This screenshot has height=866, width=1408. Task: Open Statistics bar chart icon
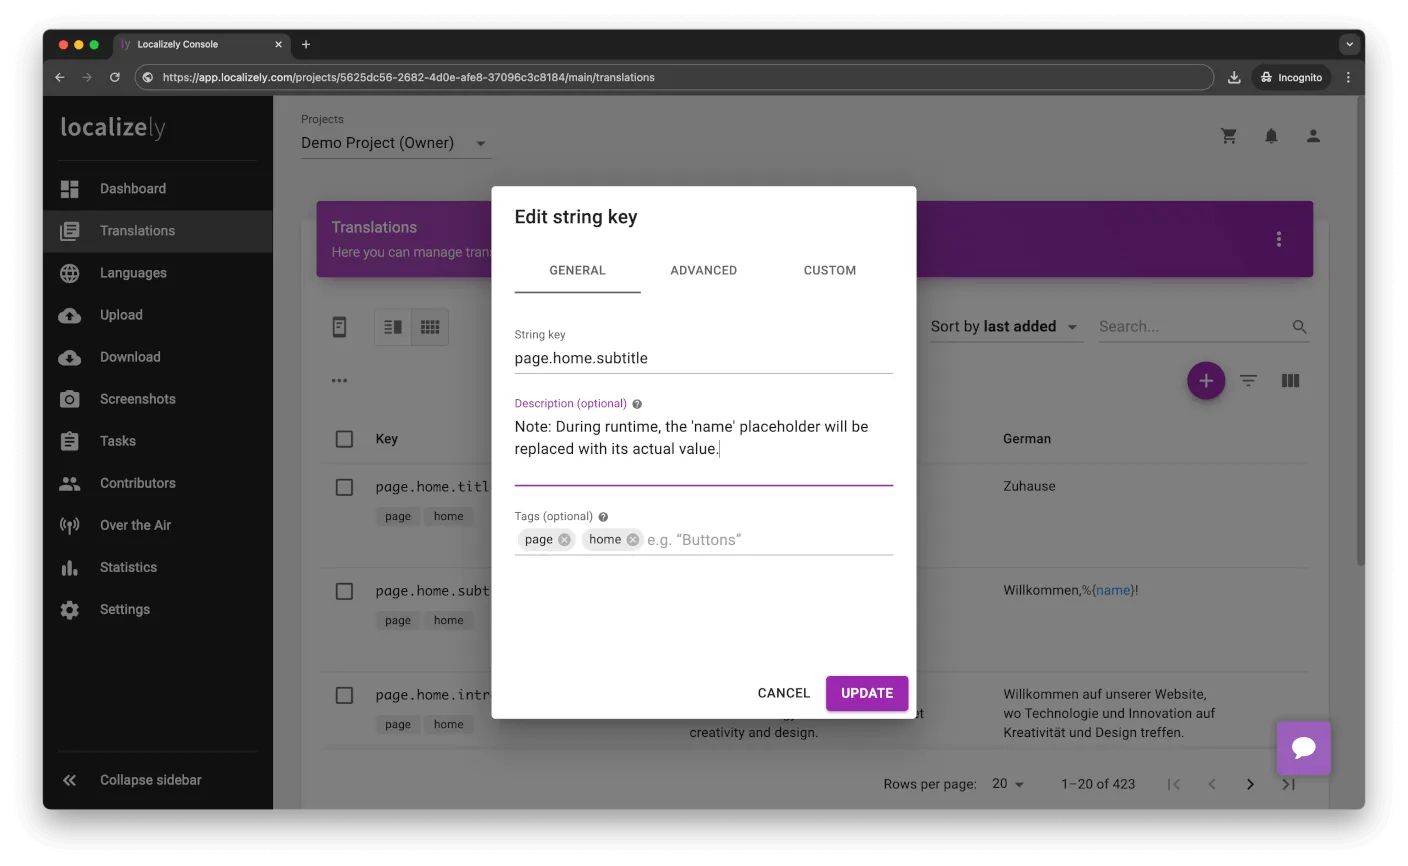click(69, 567)
